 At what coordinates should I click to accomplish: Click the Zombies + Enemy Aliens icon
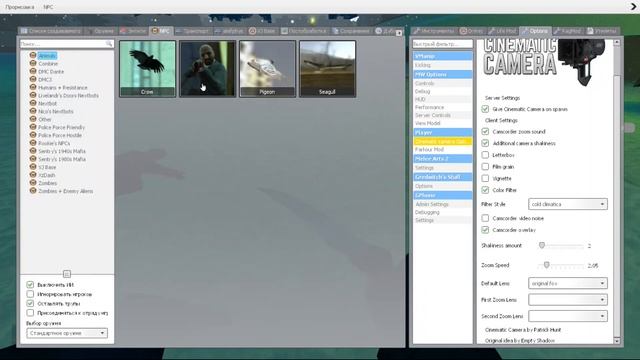point(33,191)
